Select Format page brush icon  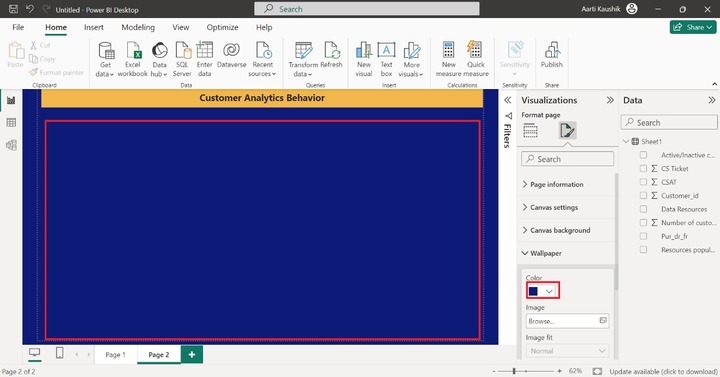(x=567, y=131)
